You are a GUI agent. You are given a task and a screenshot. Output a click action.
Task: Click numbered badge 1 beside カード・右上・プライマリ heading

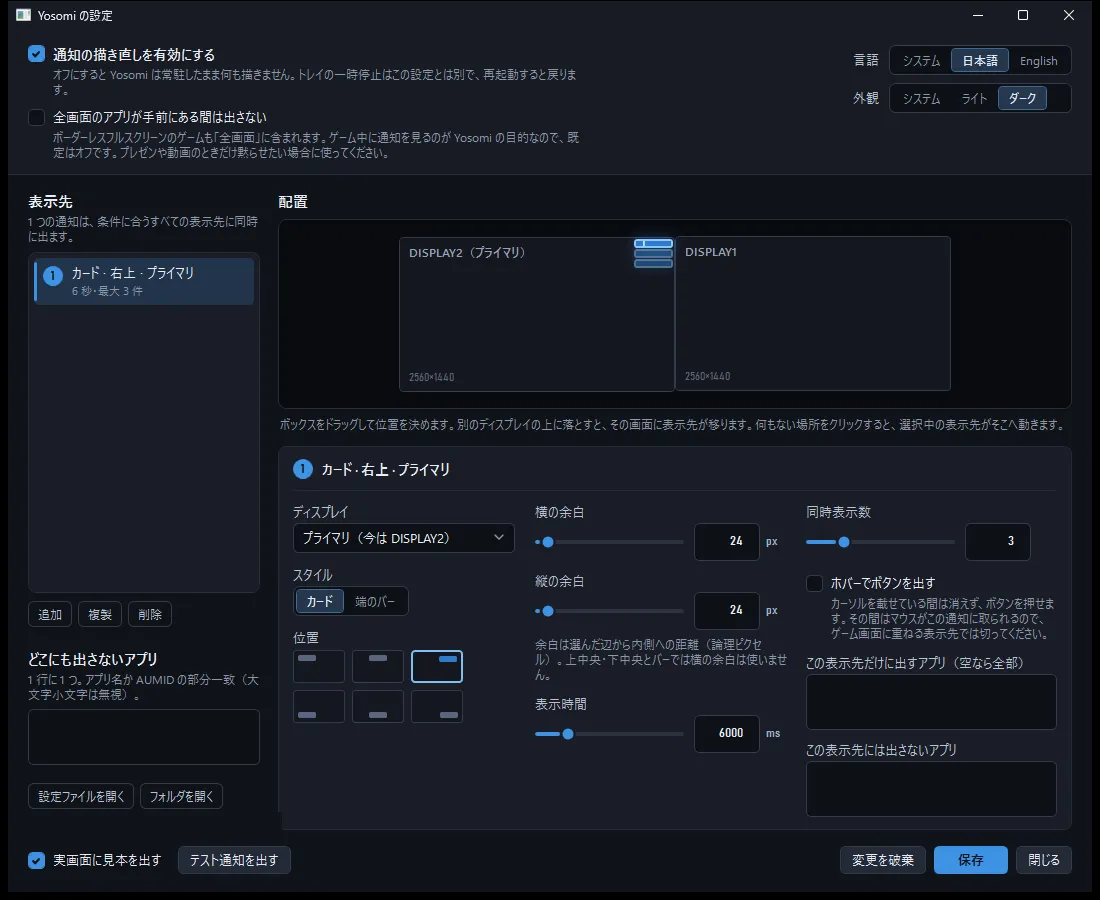tap(302, 469)
